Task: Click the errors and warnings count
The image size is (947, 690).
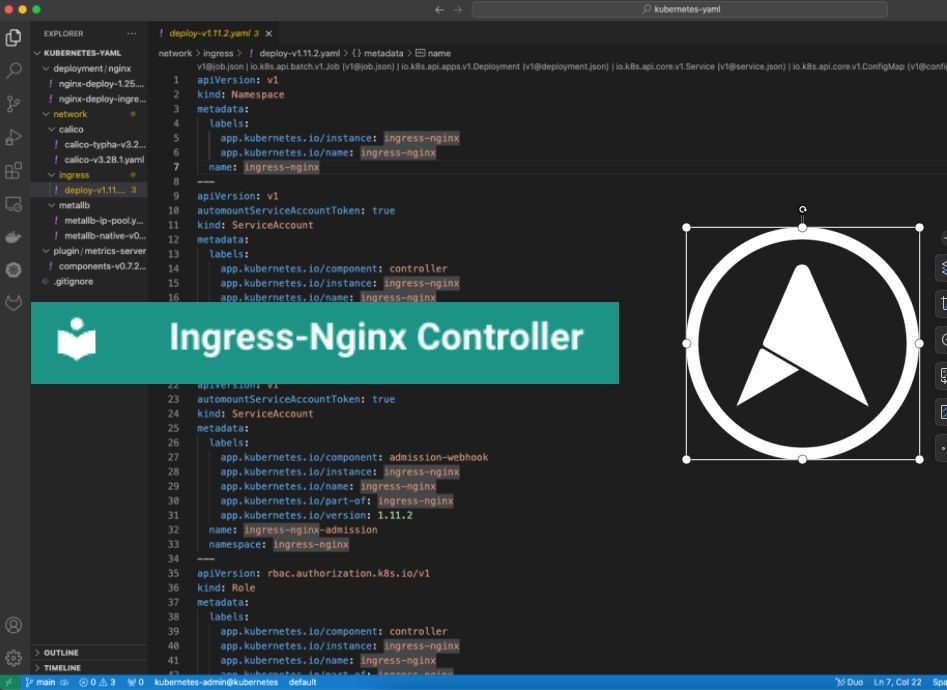Action: [x=97, y=682]
